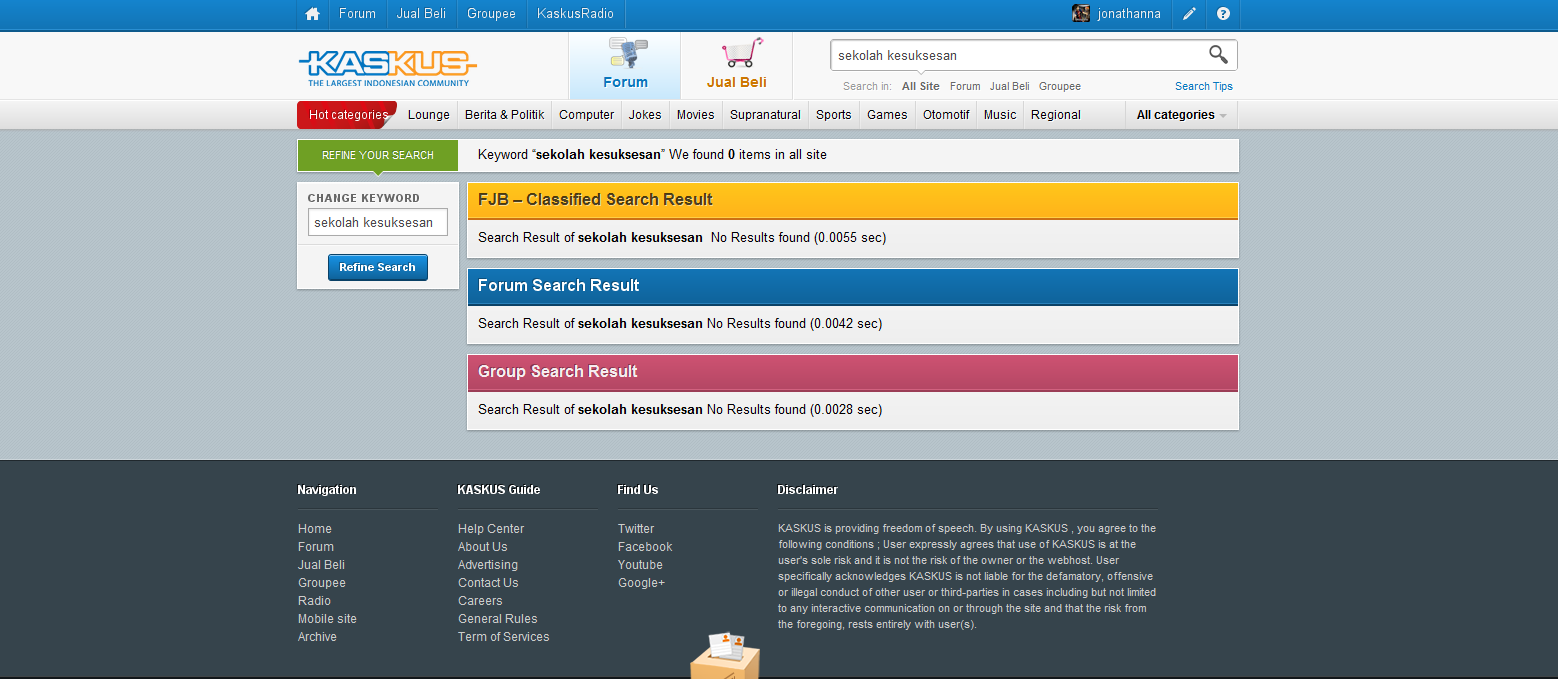Click the jonathanna username link
The height and width of the screenshot is (679, 1558).
point(1129,14)
